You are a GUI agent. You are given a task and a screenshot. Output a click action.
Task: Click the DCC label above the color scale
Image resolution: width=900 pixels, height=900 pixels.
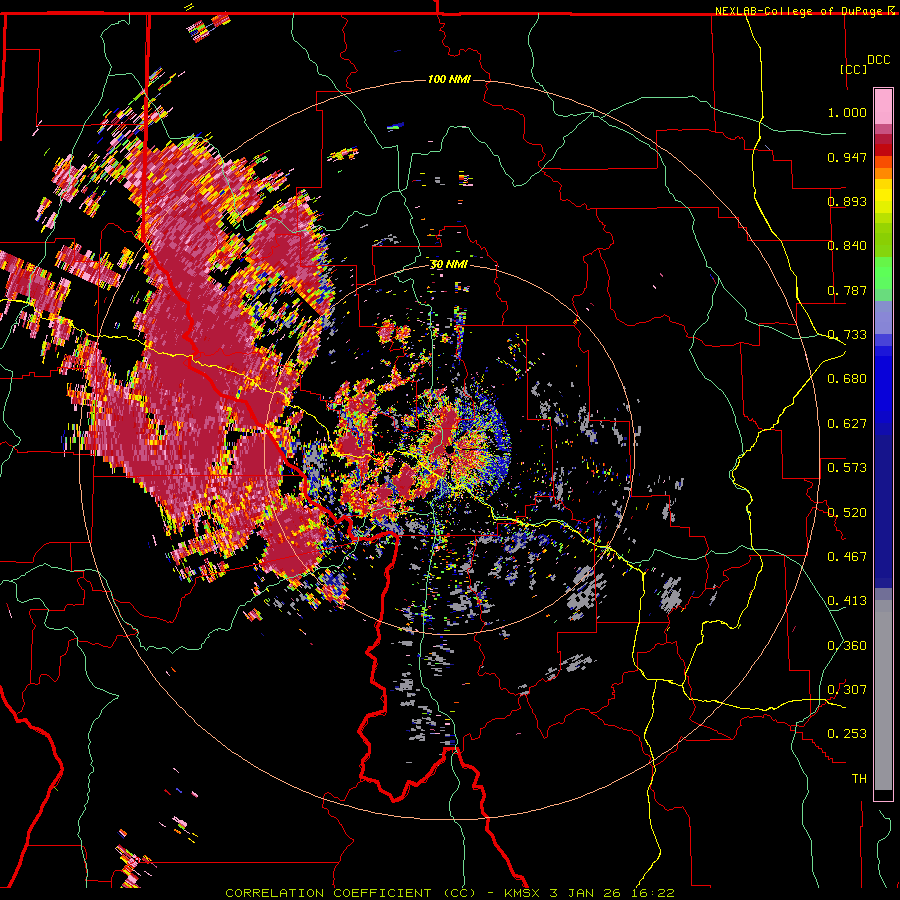point(878,60)
